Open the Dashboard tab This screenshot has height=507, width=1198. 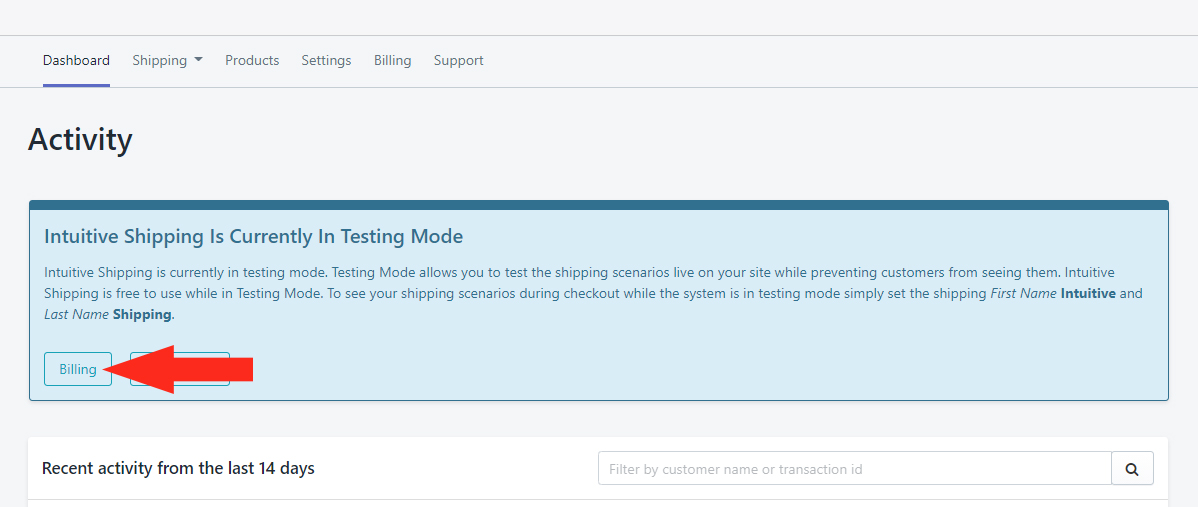coord(76,60)
